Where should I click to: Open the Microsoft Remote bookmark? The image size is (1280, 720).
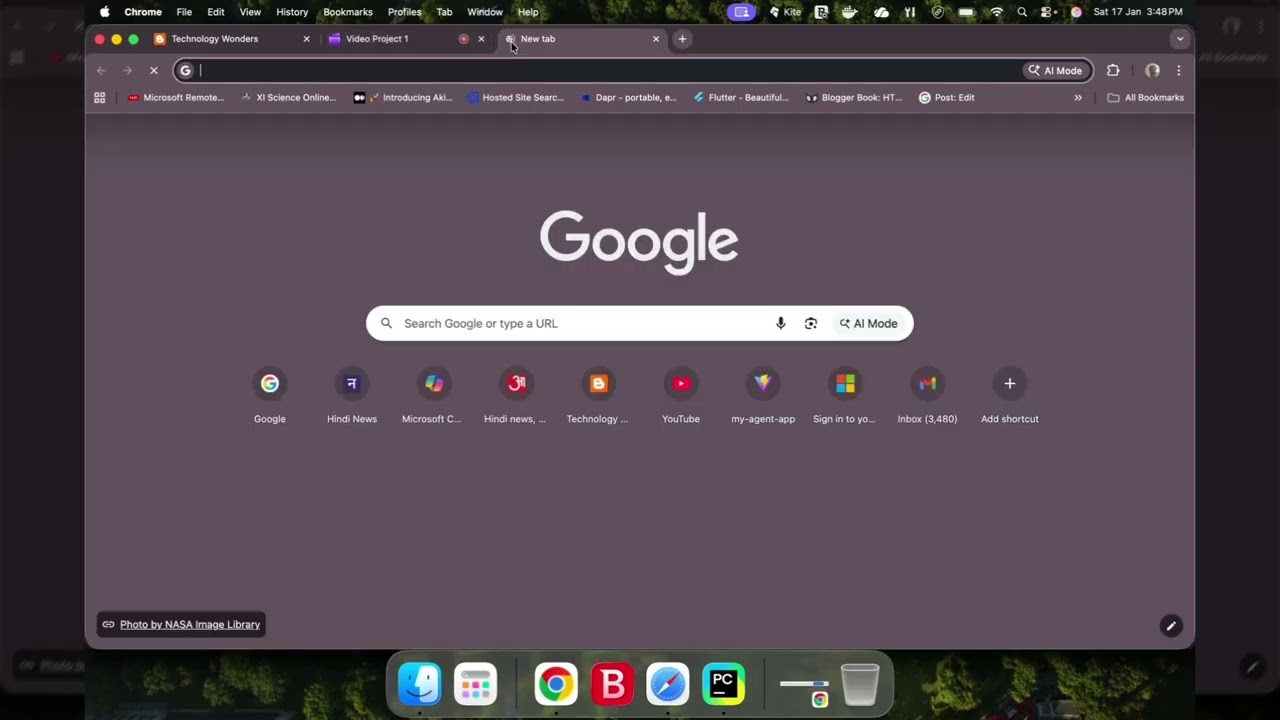[x=176, y=97]
